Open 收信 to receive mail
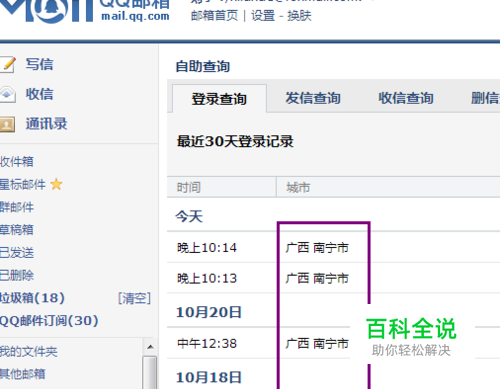 click(x=39, y=94)
